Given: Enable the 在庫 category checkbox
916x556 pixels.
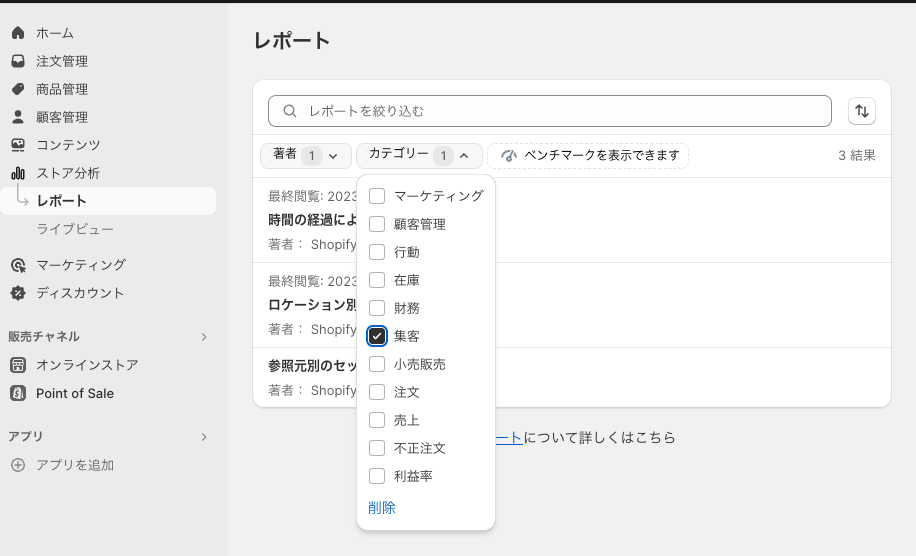Looking at the screenshot, I should tap(377, 280).
